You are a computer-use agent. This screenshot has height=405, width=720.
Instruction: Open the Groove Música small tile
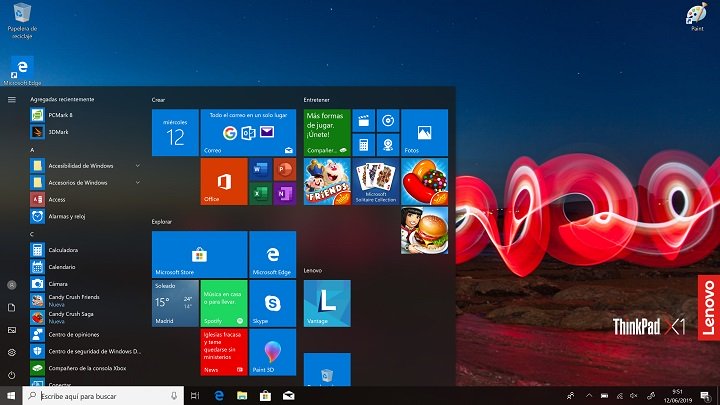click(x=388, y=121)
